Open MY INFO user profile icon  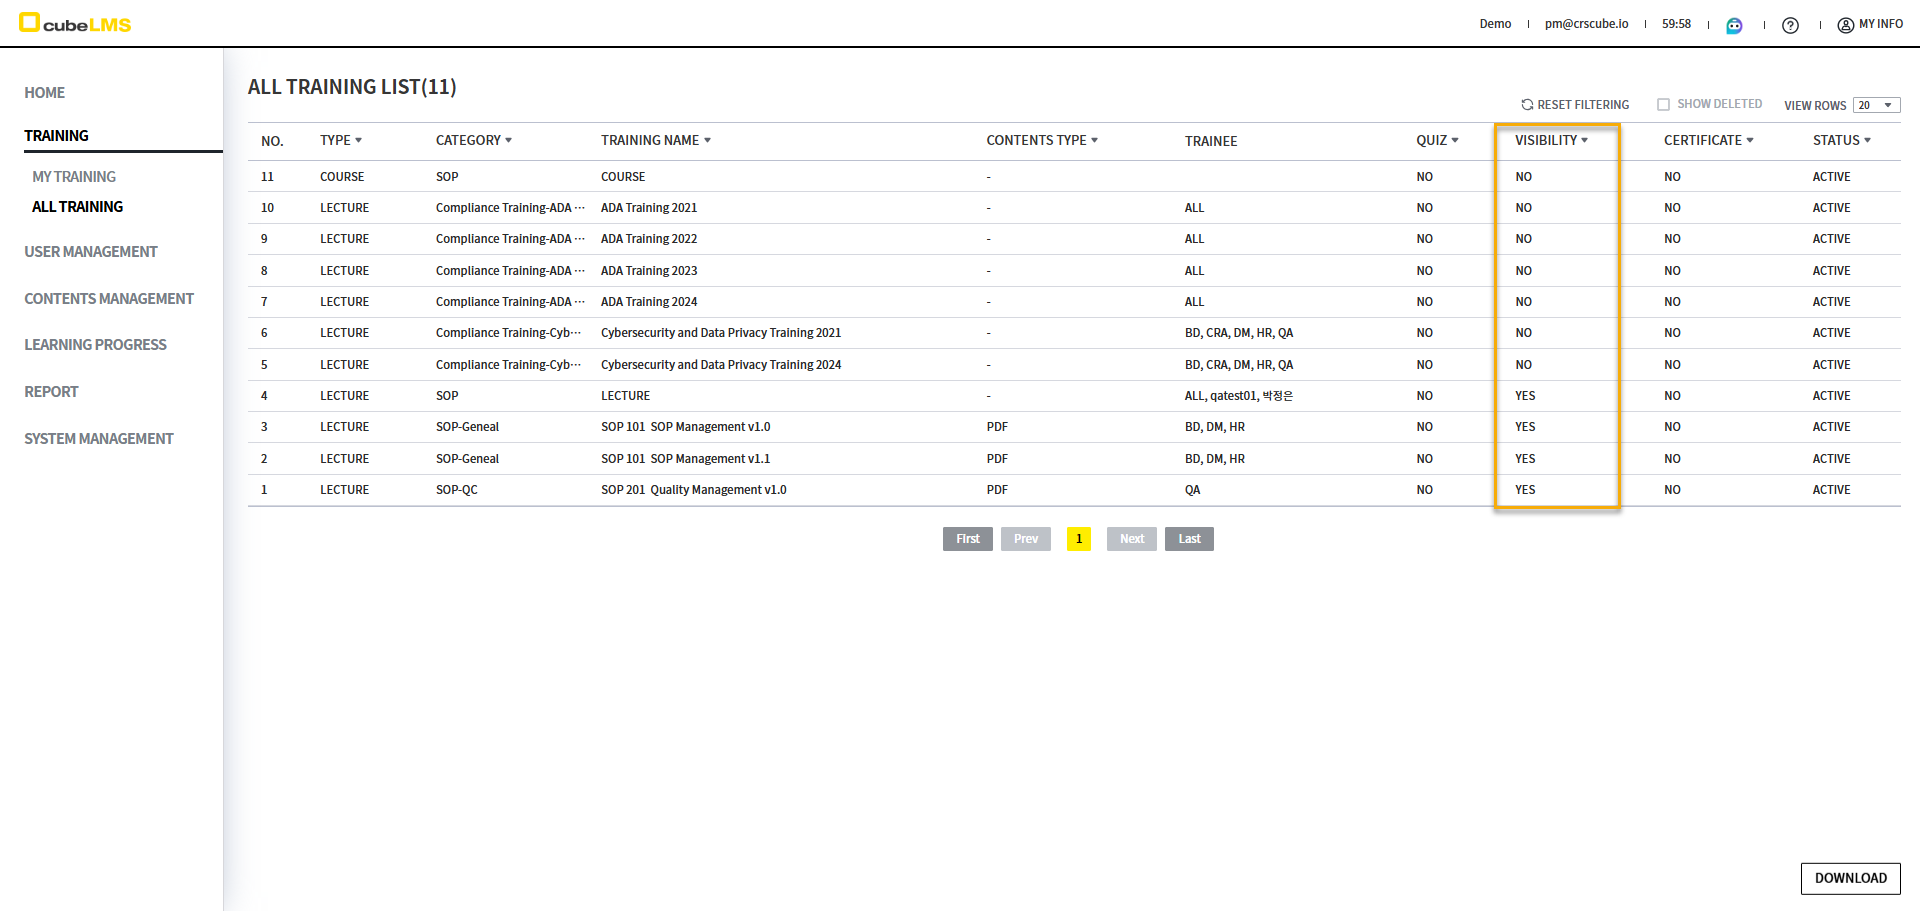(1845, 25)
